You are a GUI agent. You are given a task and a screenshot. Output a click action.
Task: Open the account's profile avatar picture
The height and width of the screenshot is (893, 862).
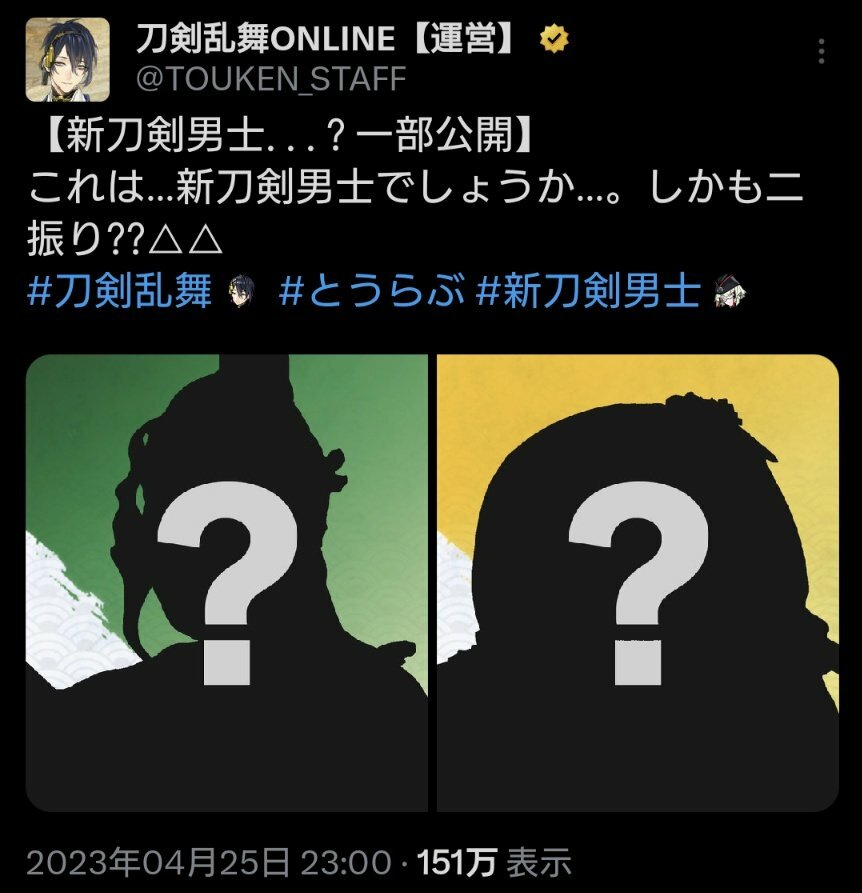68,59
